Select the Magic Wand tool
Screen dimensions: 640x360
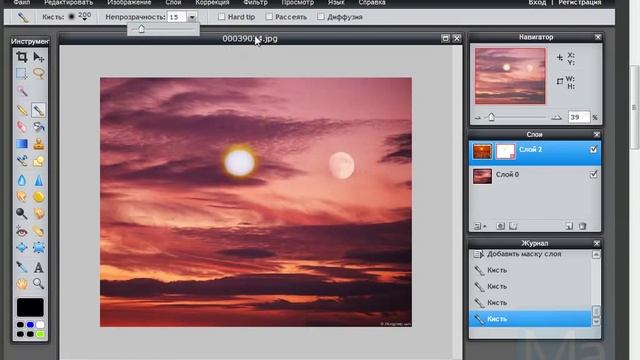pos(22,91)
